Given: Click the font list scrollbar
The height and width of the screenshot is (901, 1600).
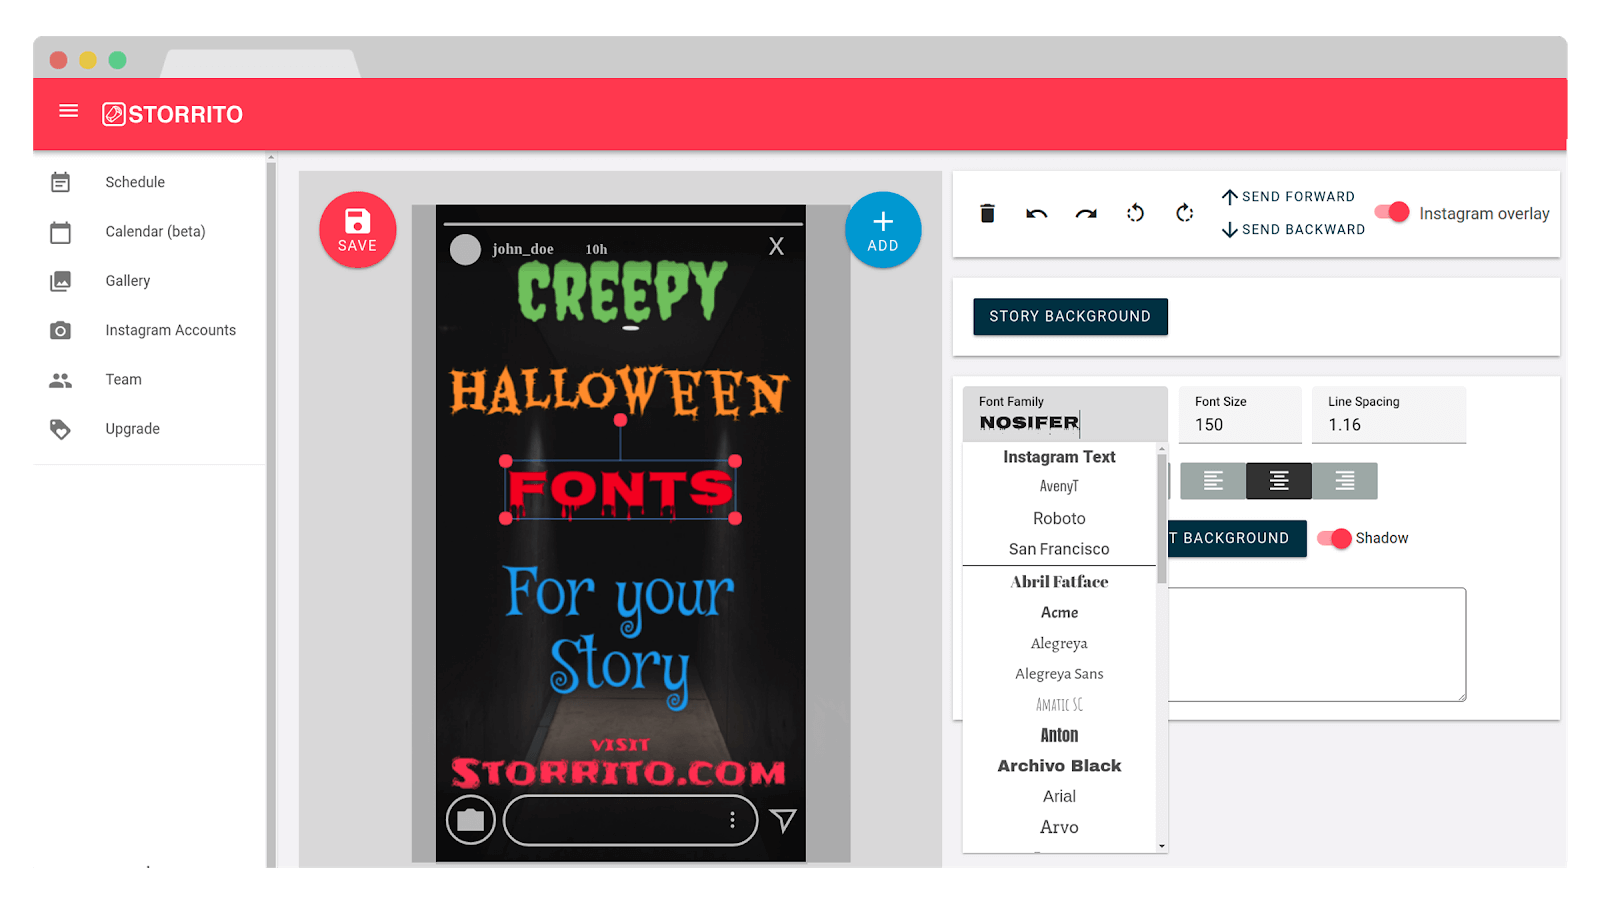Looking at the screenshot, I should point(1162,520).
